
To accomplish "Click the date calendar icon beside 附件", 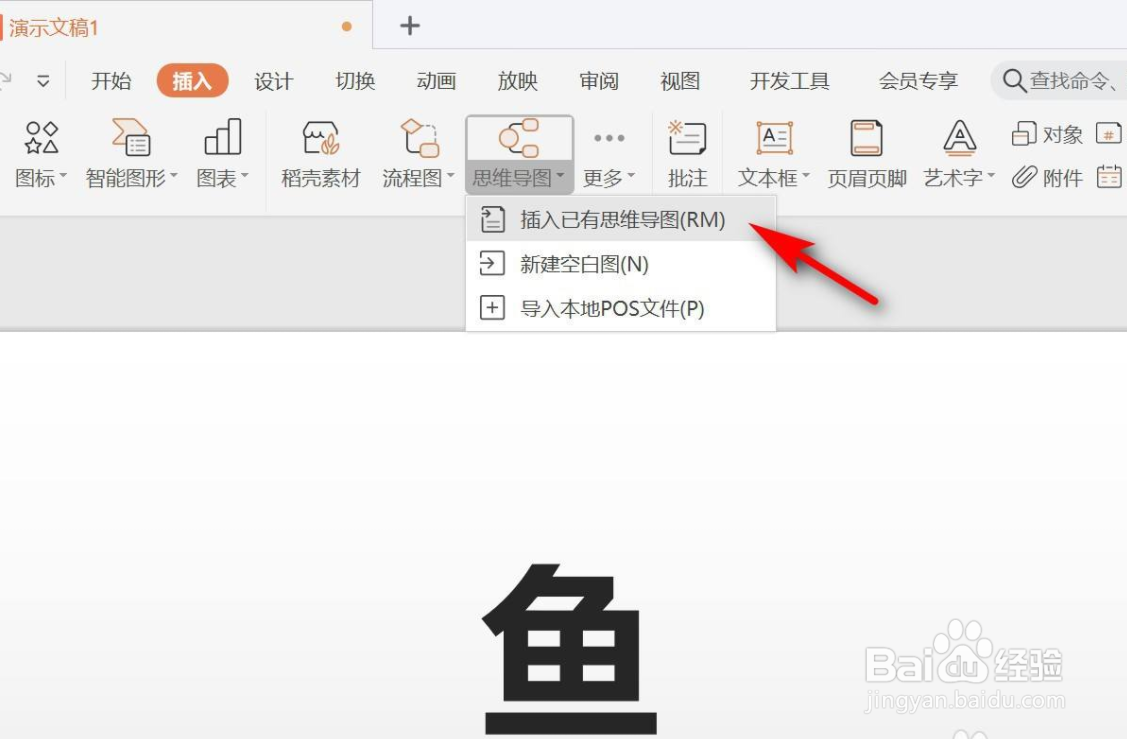I will [1108, 176].
